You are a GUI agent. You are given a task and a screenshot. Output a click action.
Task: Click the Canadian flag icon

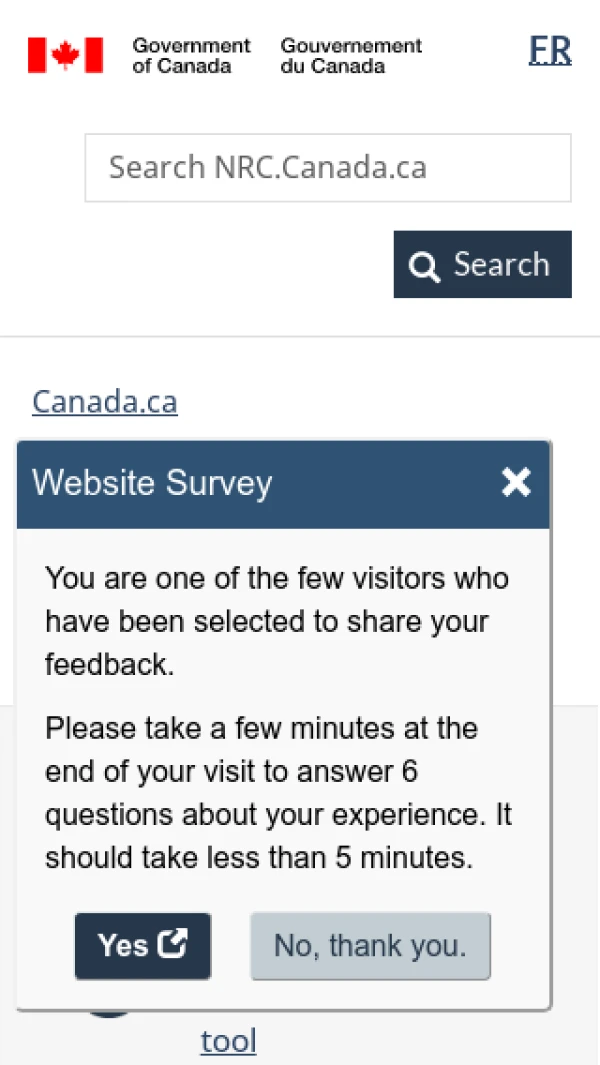[65, 55]
